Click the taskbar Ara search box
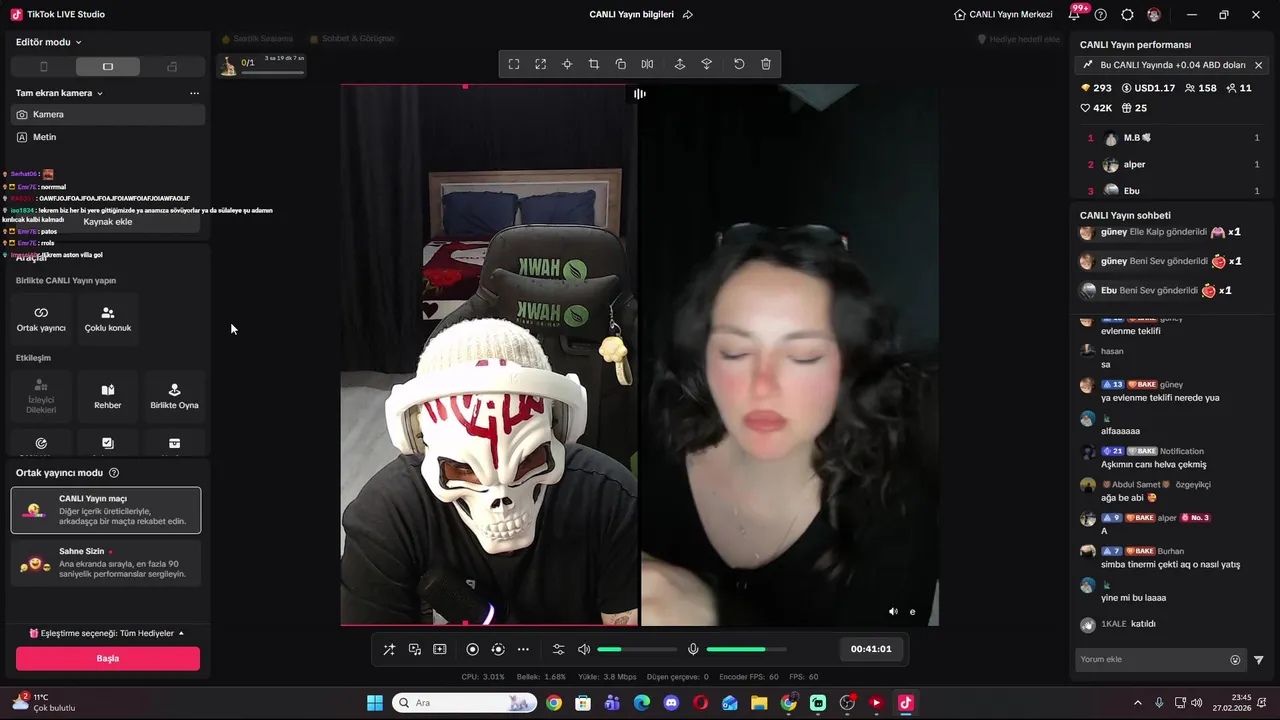Viewport: 1280px width, 720px height. coord(464,703)
